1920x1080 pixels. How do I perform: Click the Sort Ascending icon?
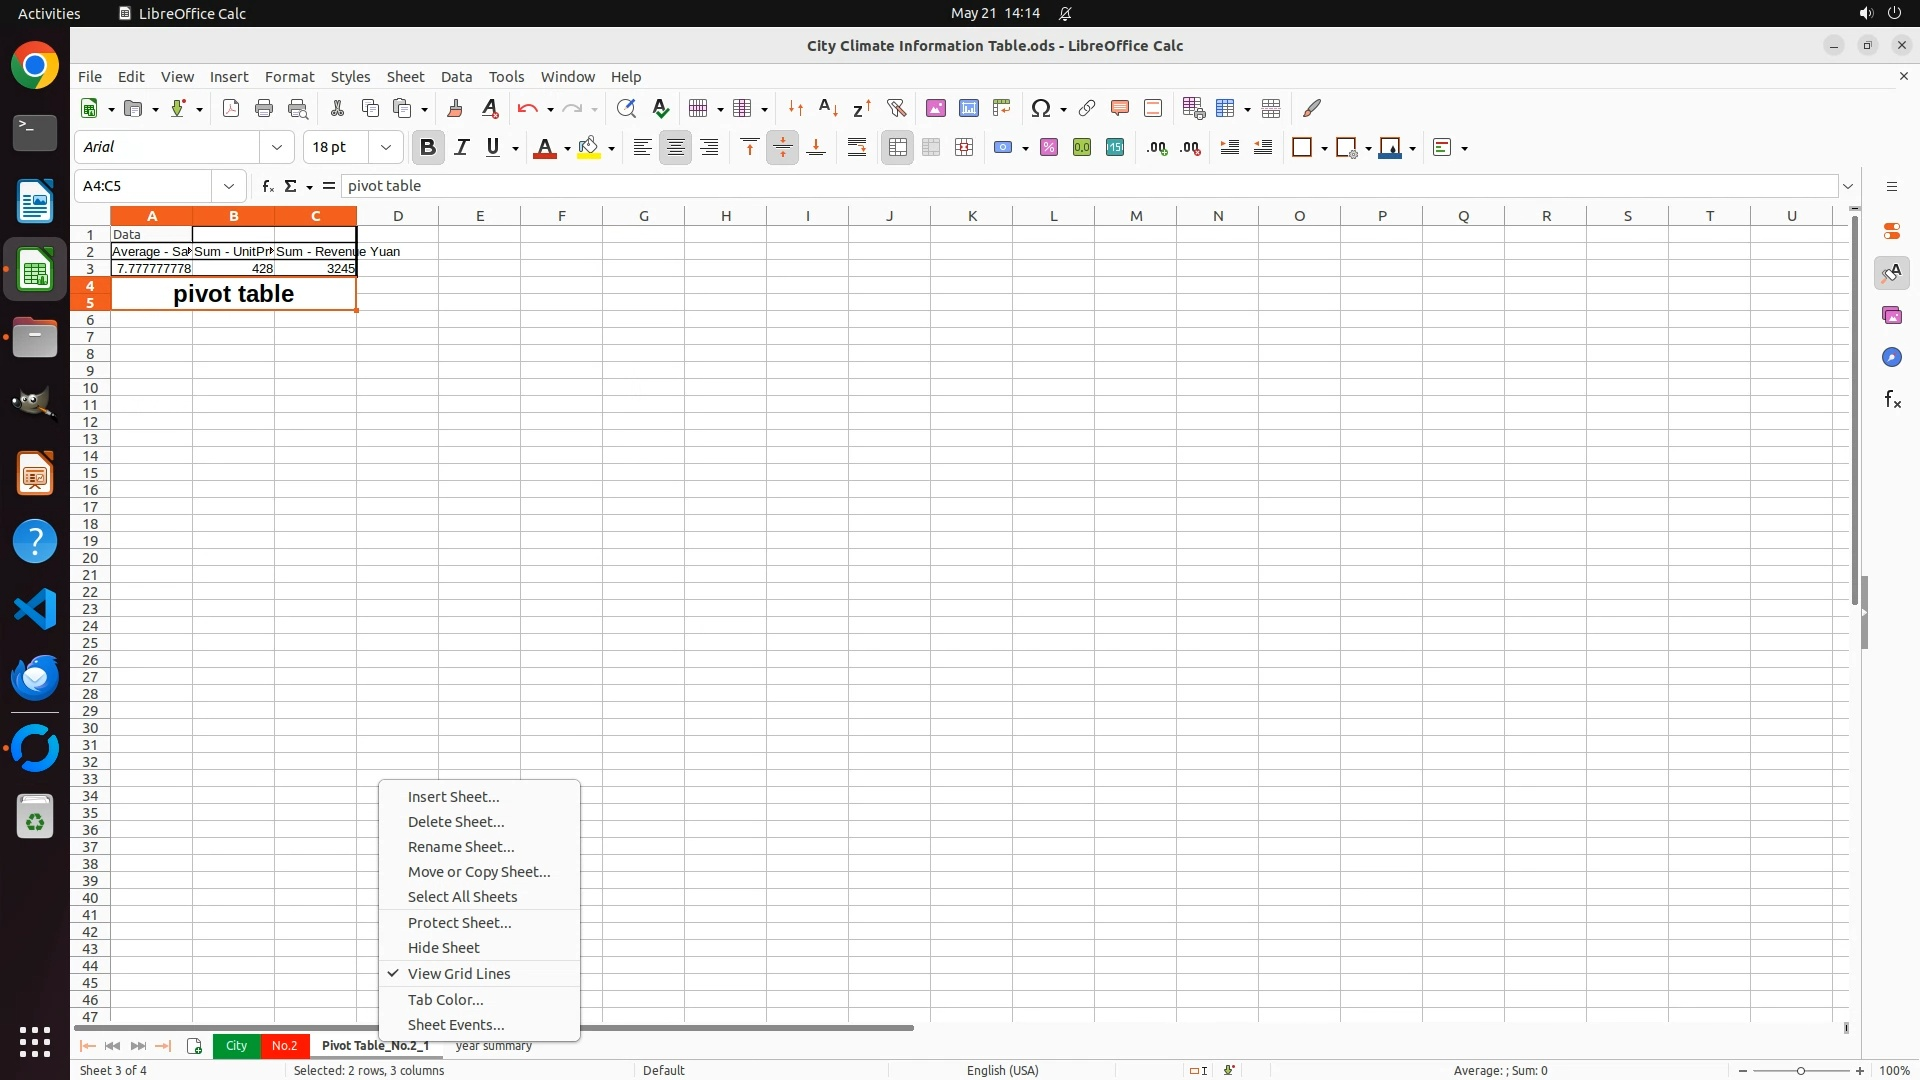point(828,108)
